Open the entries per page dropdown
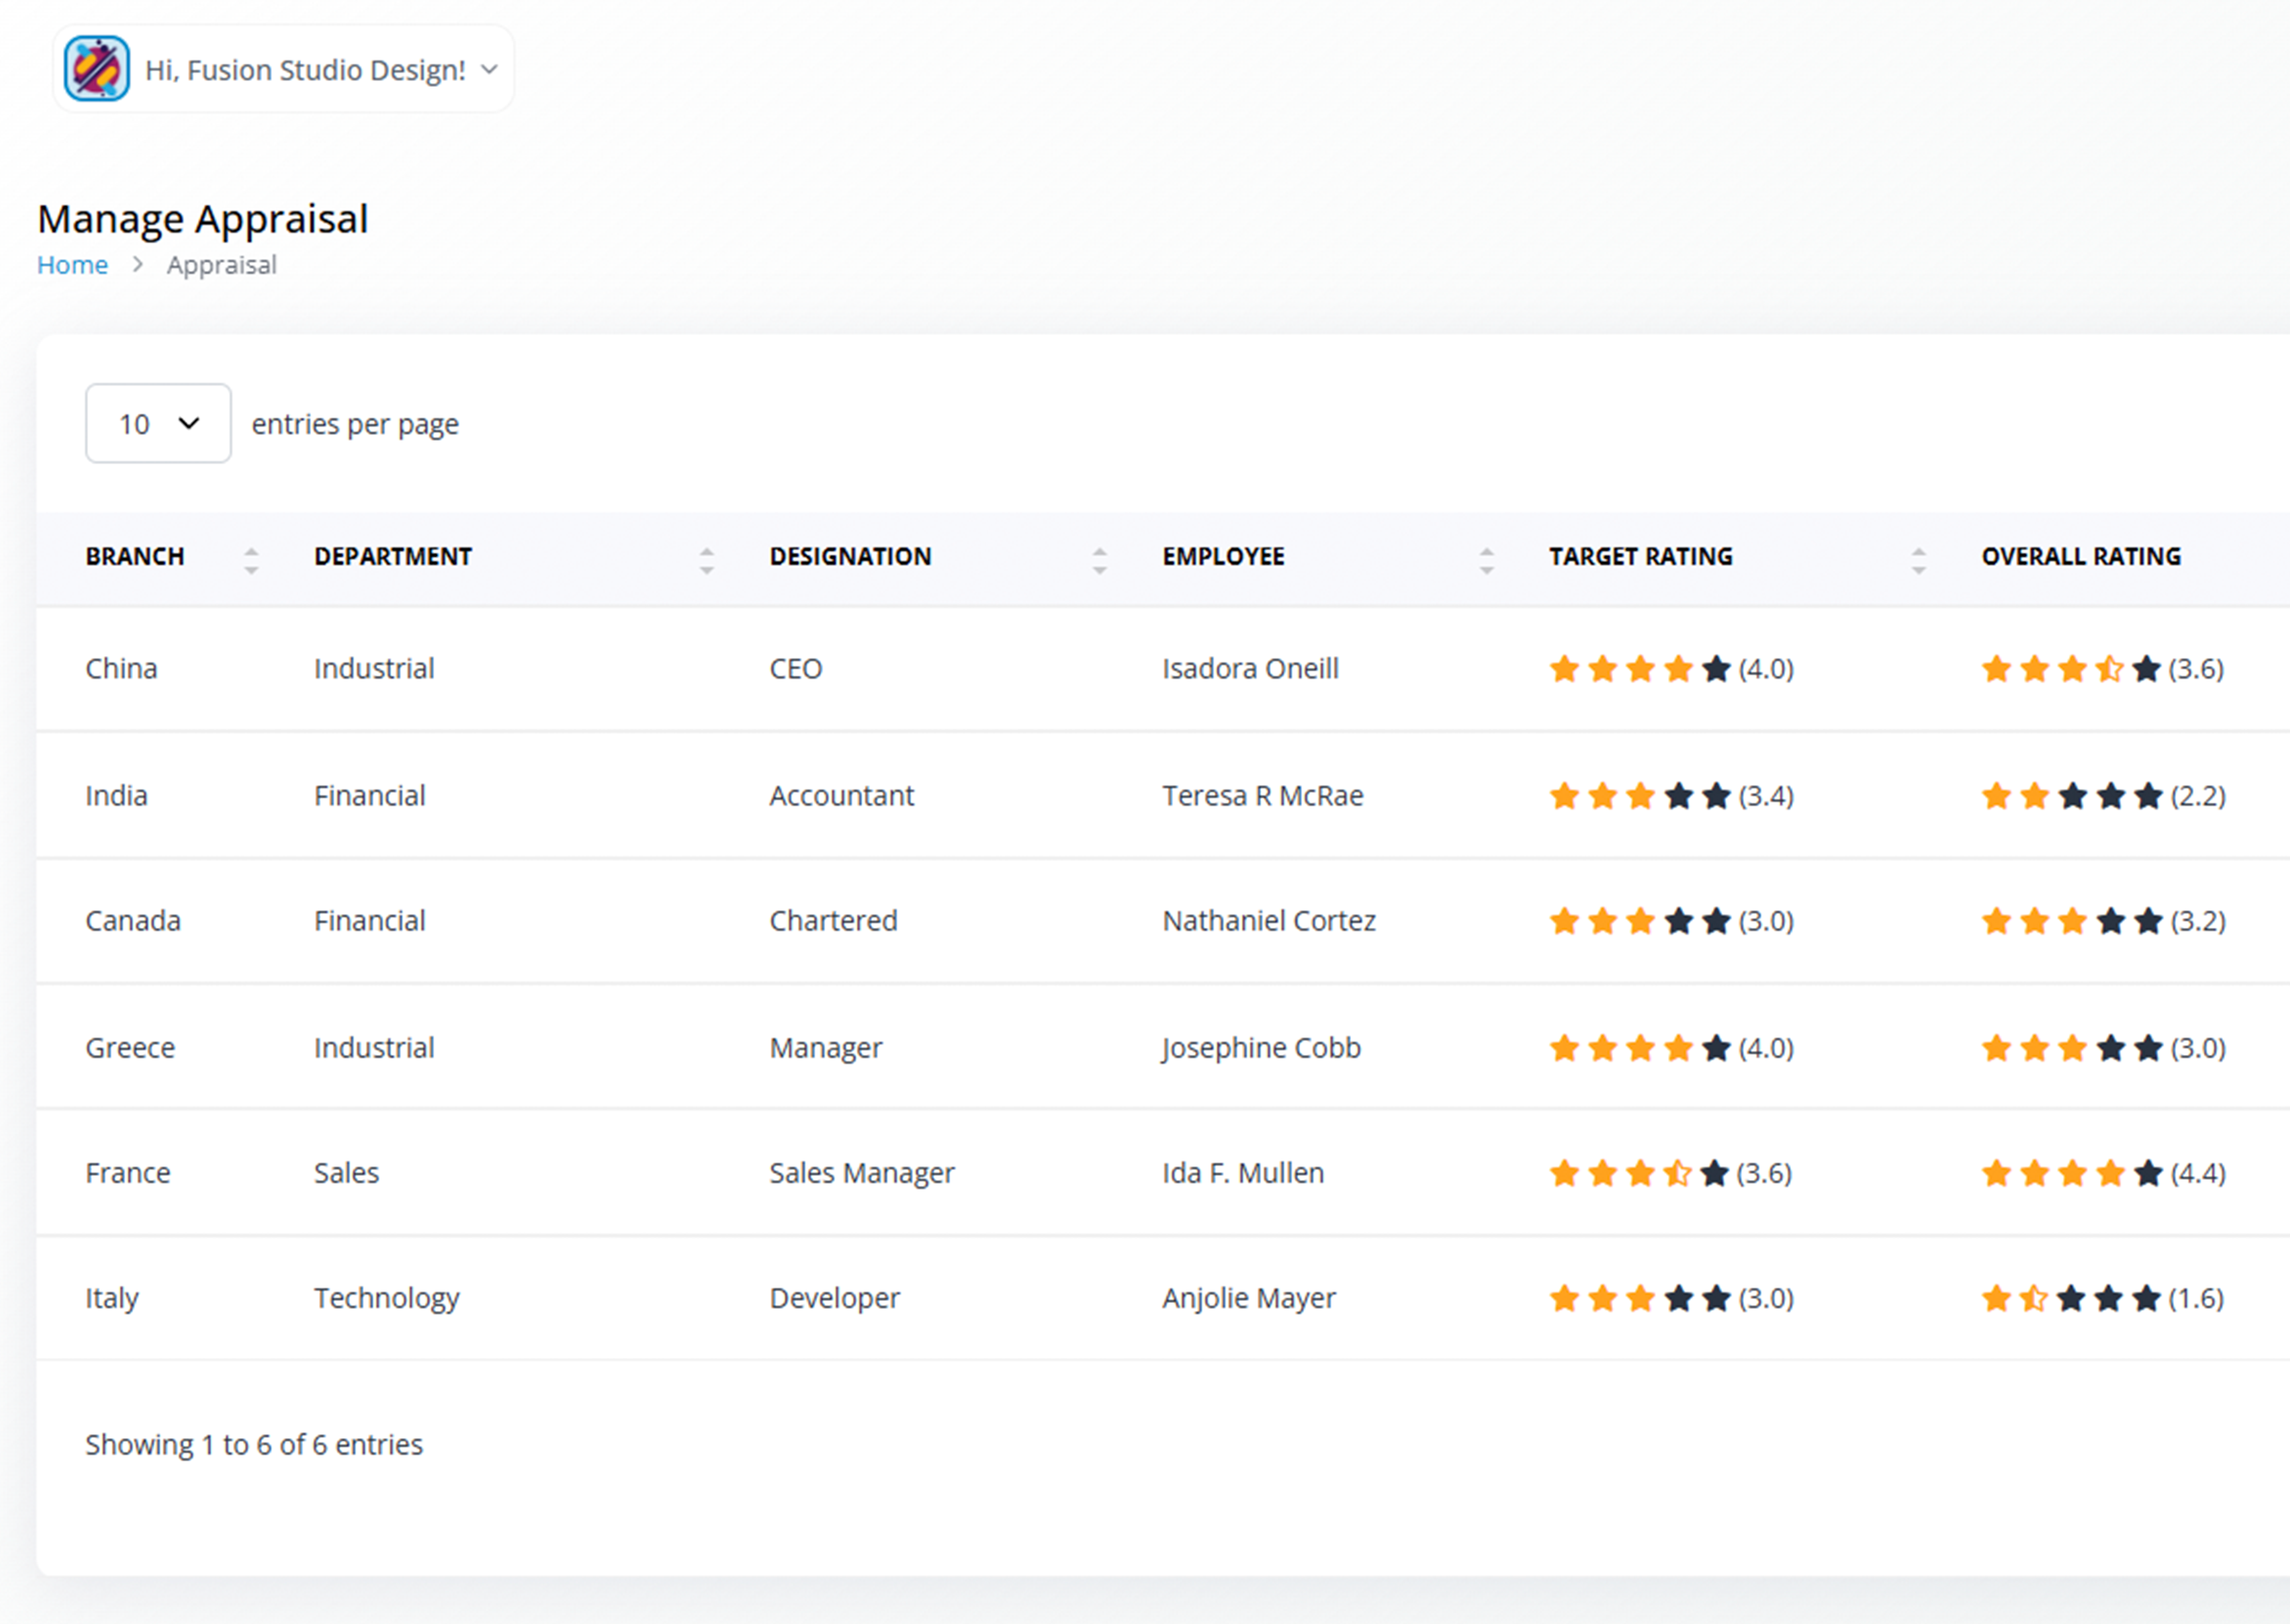The width and height of the screenshot is (2290, 1624). point(158,423)
